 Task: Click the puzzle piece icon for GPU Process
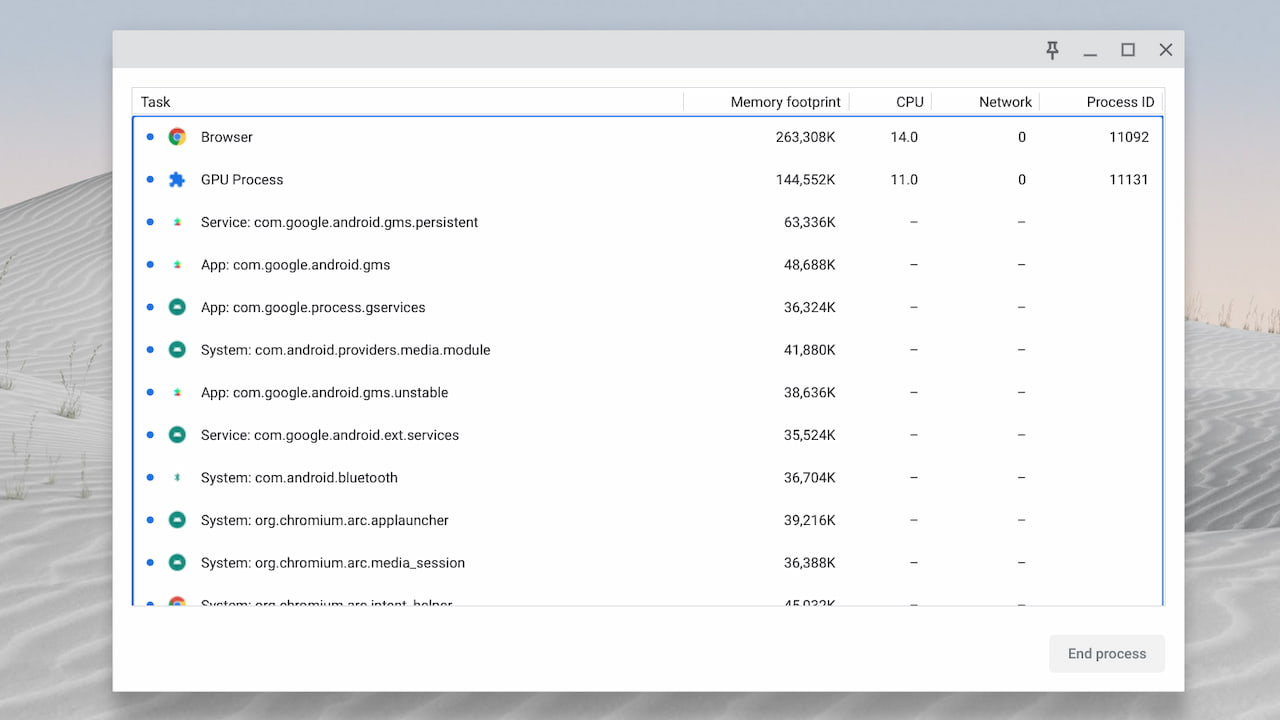pos(177,180)
